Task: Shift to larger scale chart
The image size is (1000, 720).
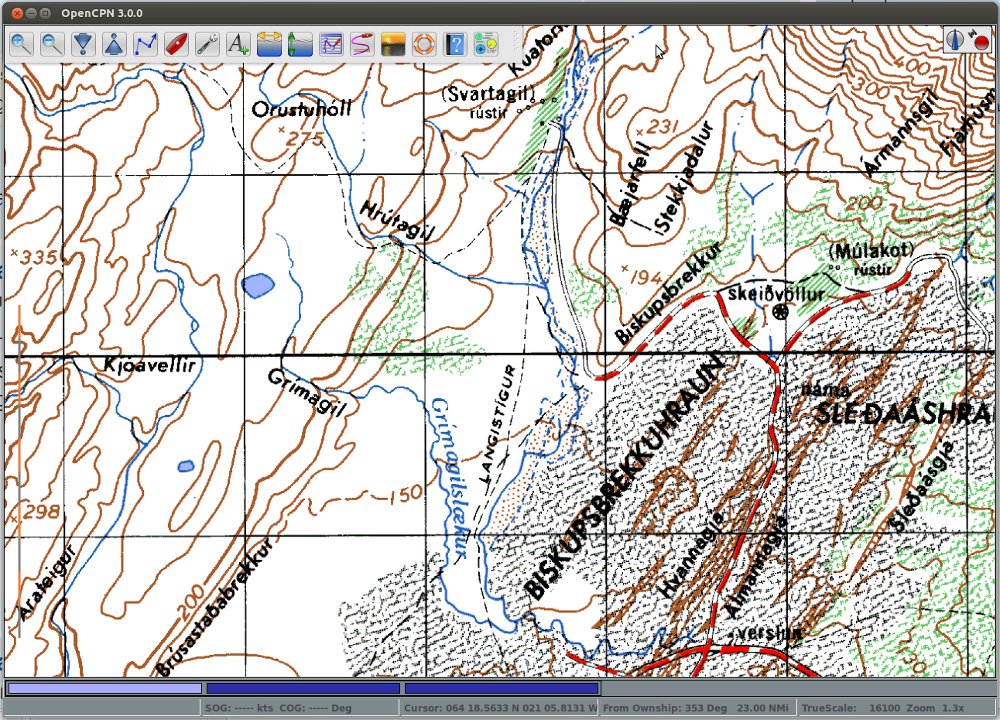Action: tap(83, 44)
